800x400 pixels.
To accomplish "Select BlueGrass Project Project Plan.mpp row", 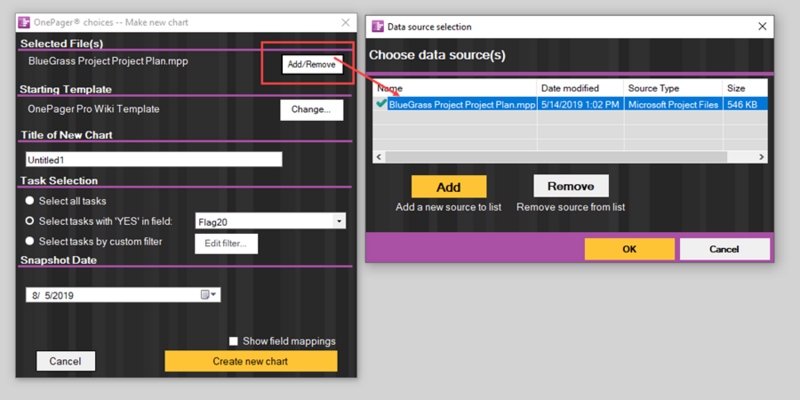I will coord(570,104).
